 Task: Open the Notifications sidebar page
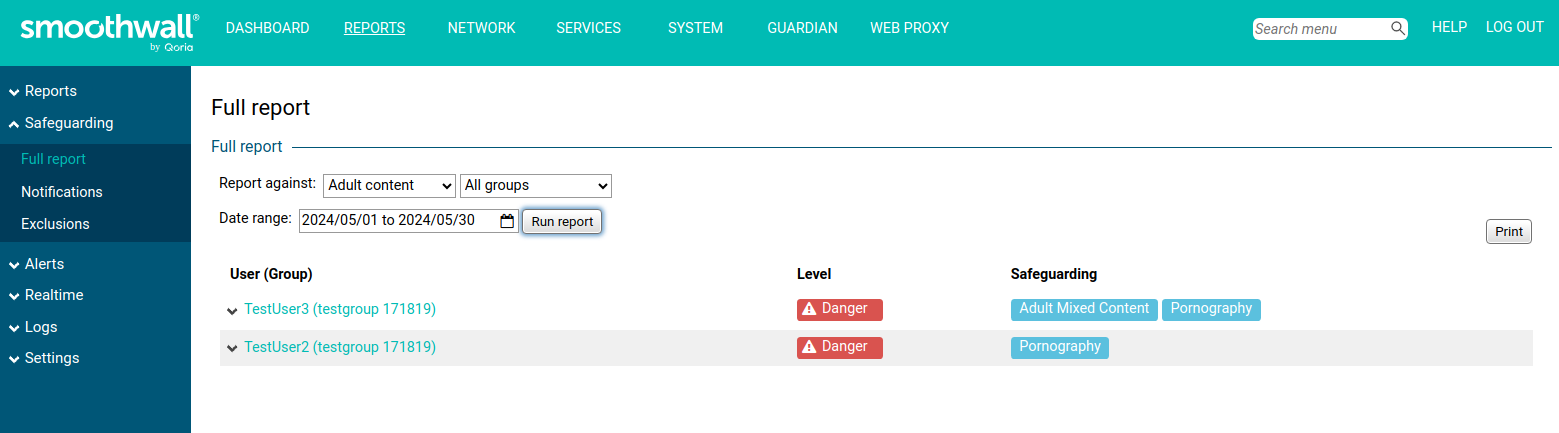pos(62,192)
